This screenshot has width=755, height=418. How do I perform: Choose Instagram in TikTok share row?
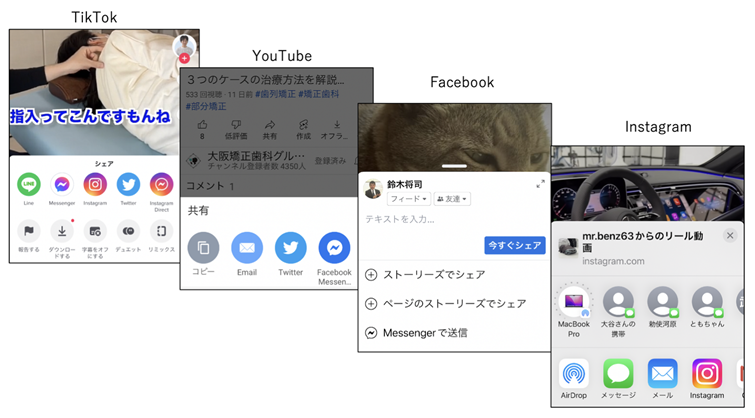[x=95, y=185]
